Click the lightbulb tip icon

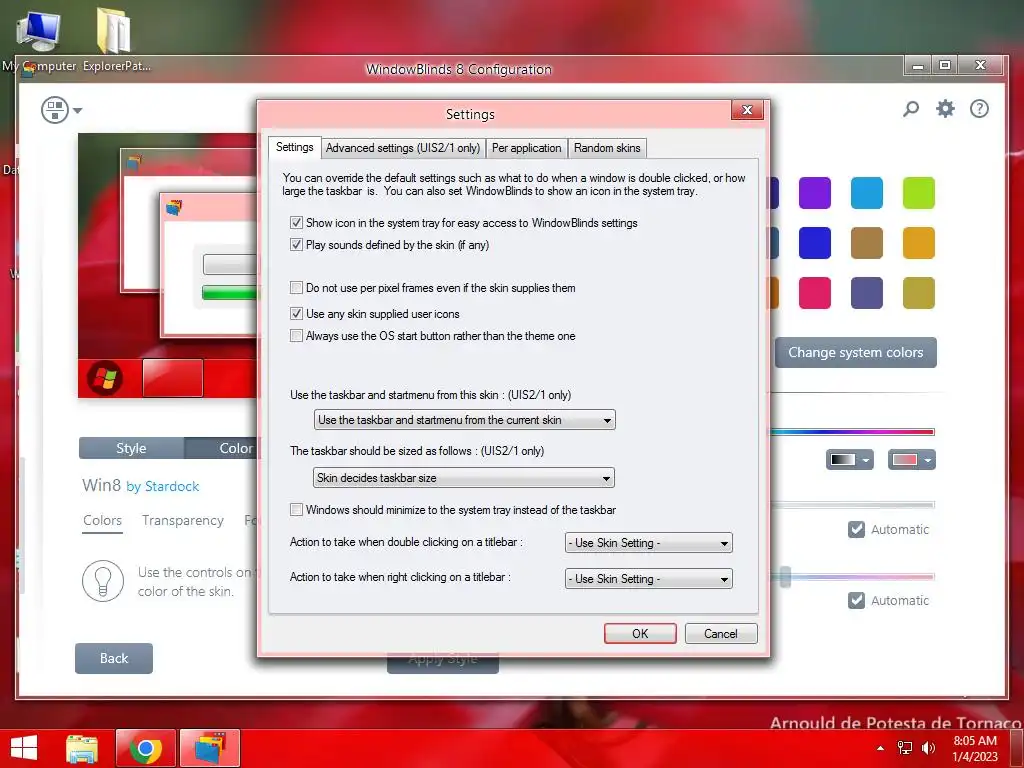(x=103, y=581)
